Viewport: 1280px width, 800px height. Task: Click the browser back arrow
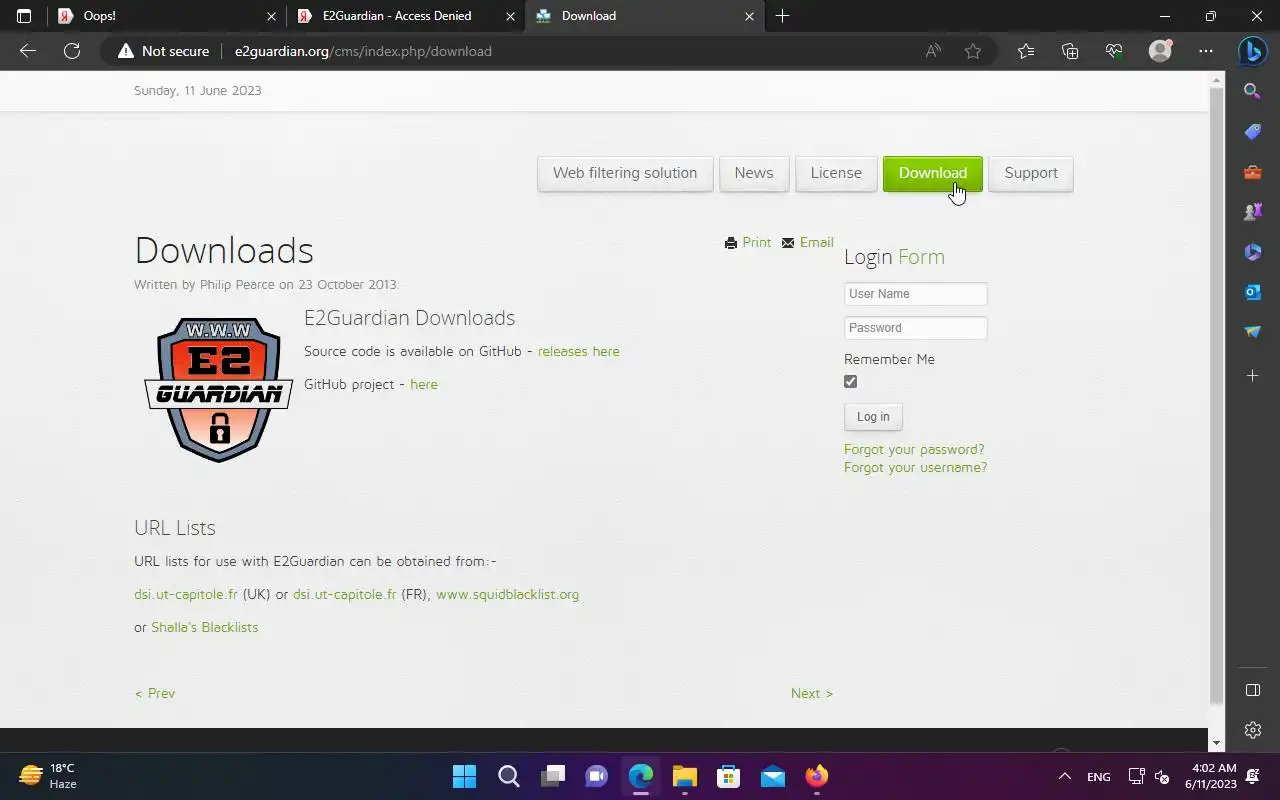[x=28, y=51]
